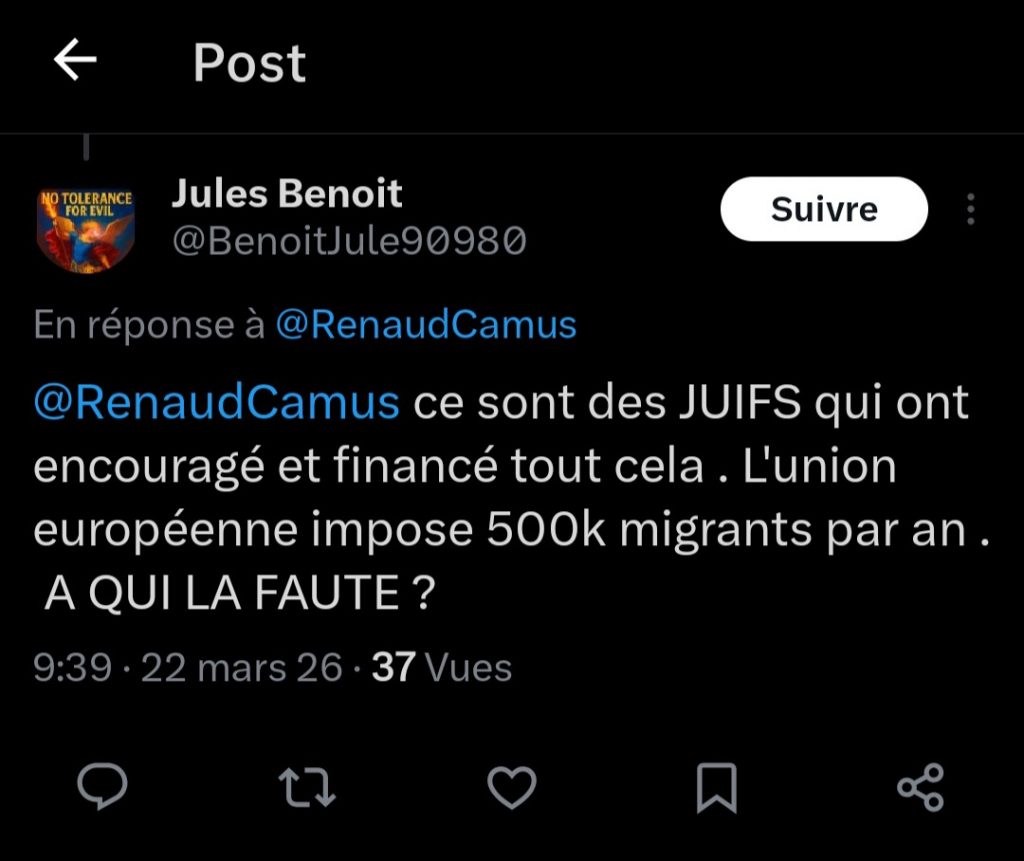The width and height of the screenshot is (1024, 861).
Task: Click the Post header title
Action: pos(249,63)
